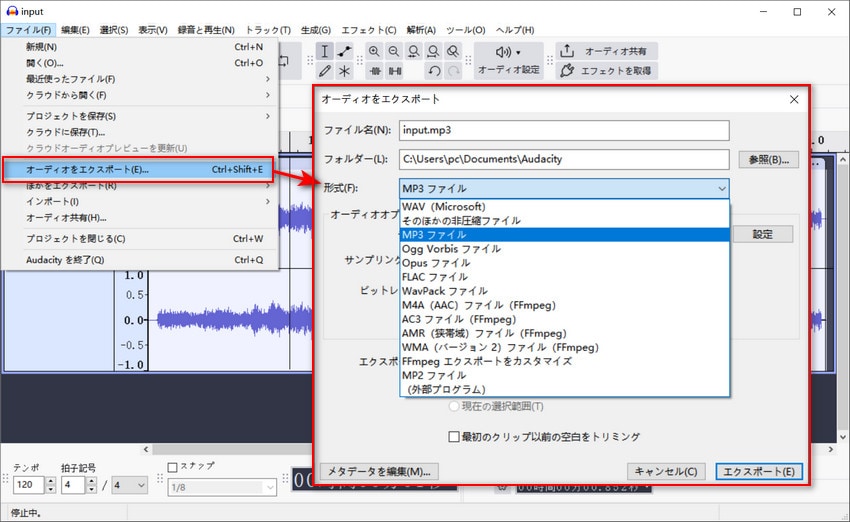The height and width of the screenshot is (522, 850).
Task: Click オーディオをエクスポート(E)... menu entry
Action: tap(138, 170)
